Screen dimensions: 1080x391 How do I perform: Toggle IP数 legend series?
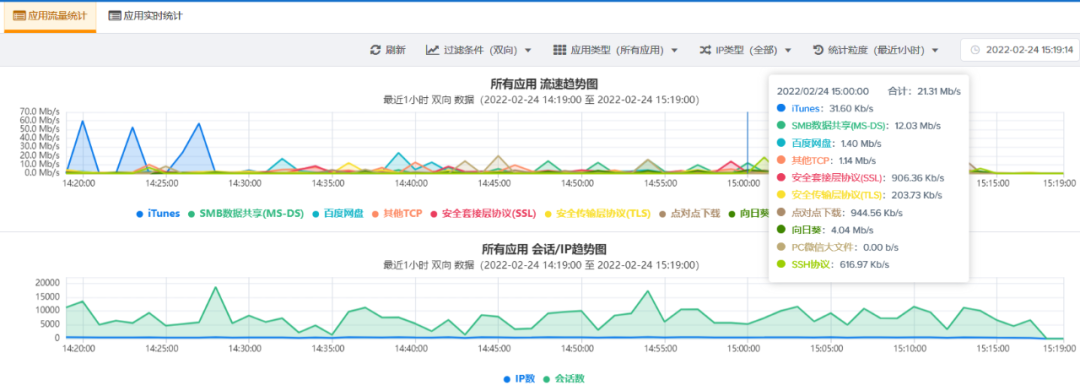(519, 379)
